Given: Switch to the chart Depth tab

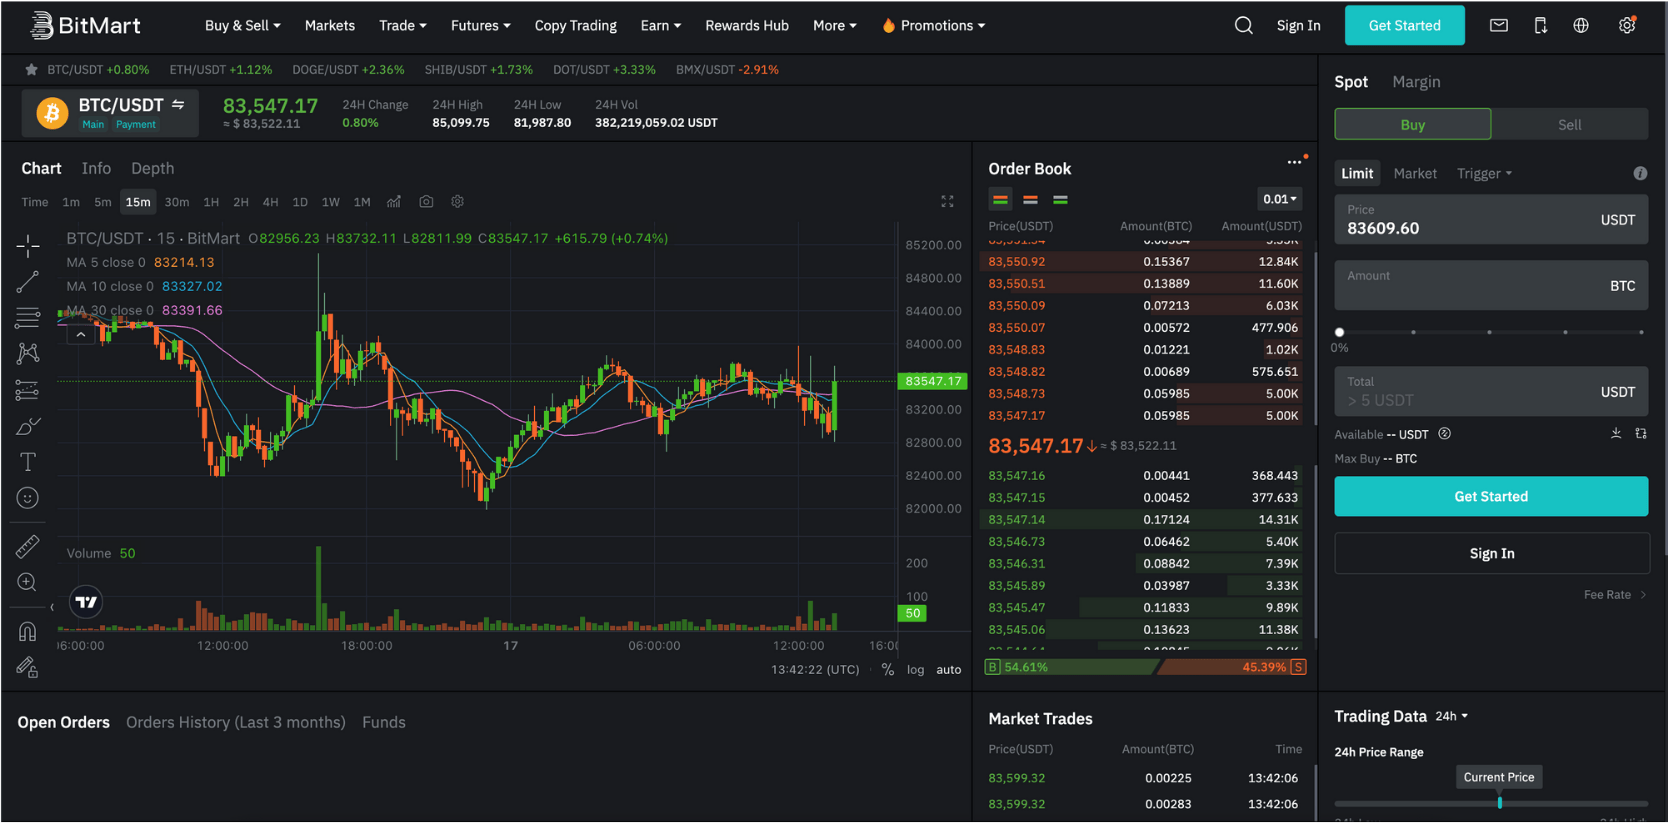Looking at the screenshot, I should [152, 169].
